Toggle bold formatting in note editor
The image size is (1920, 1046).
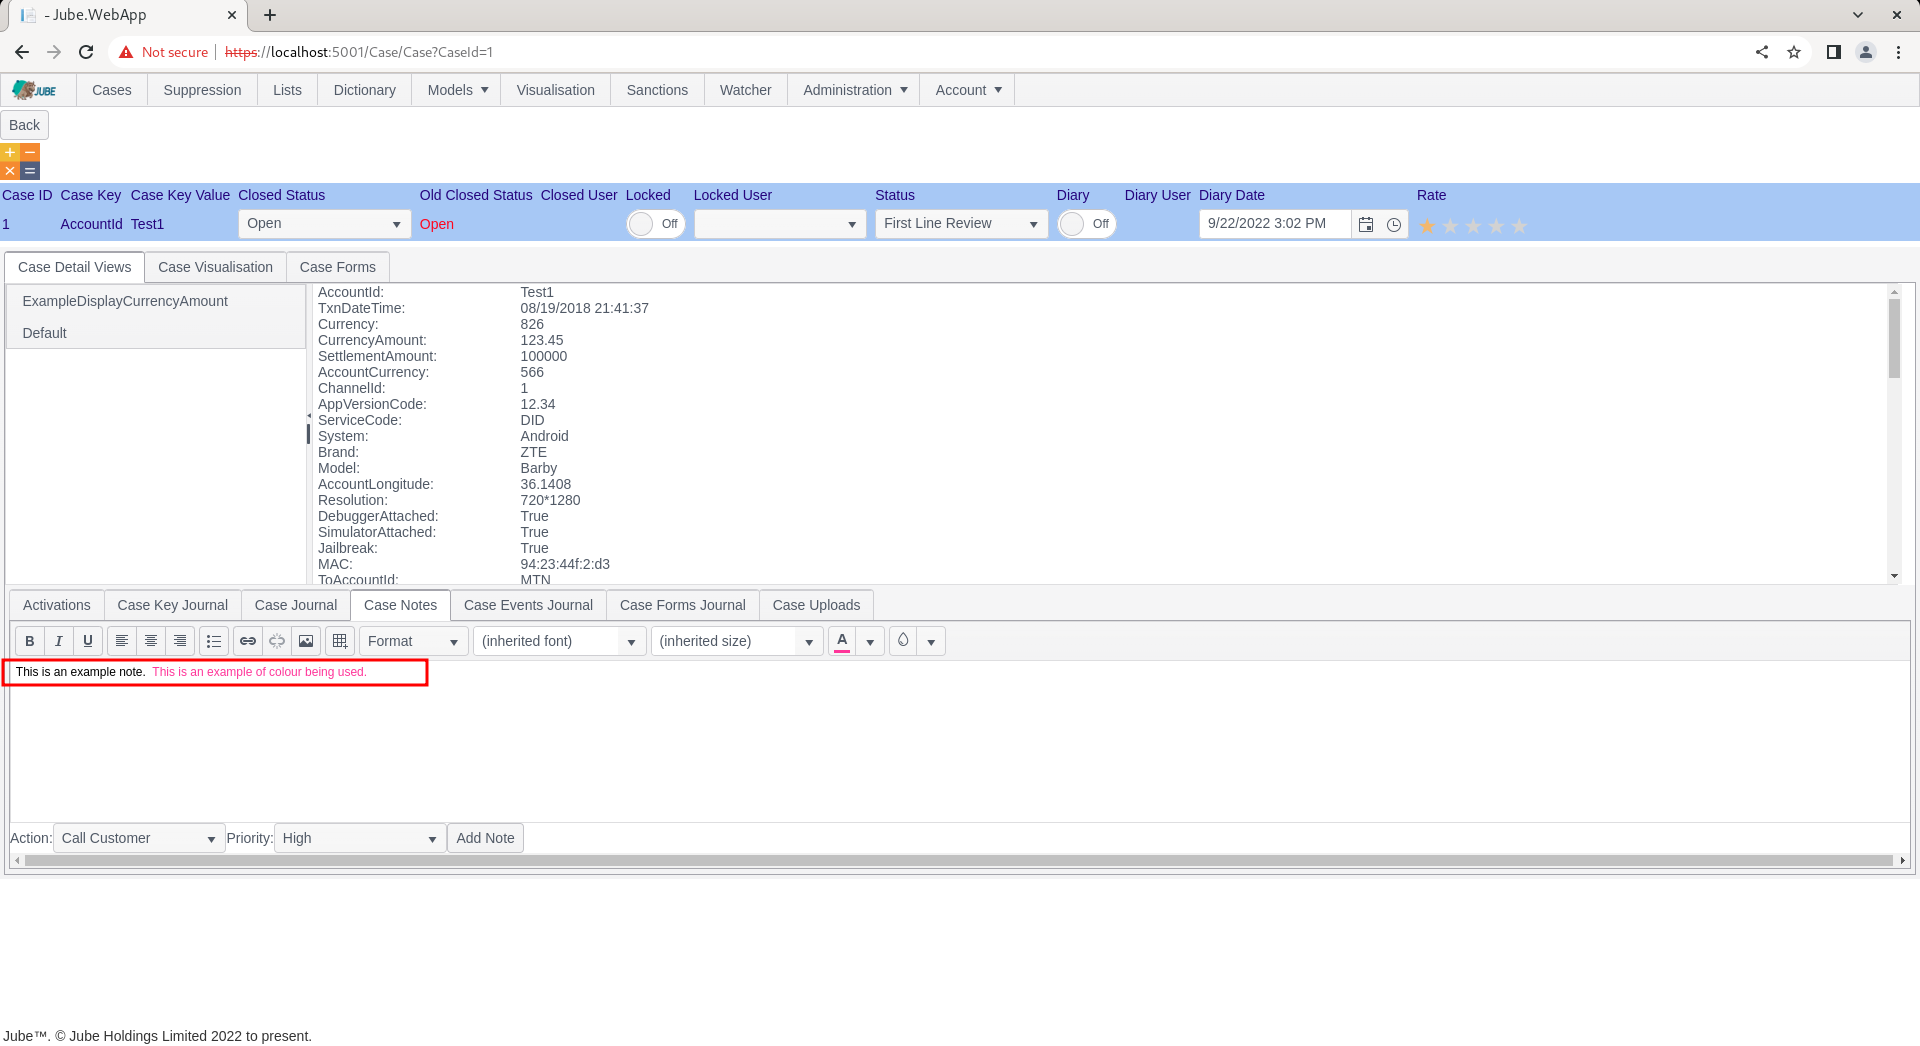pyautogui.click(x=30, y=641)
